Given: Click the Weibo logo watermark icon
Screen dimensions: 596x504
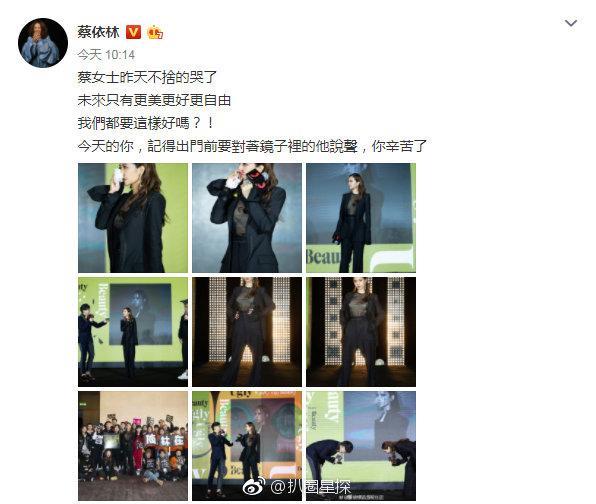Looking at the screenshot, I should tap(254, 486).
